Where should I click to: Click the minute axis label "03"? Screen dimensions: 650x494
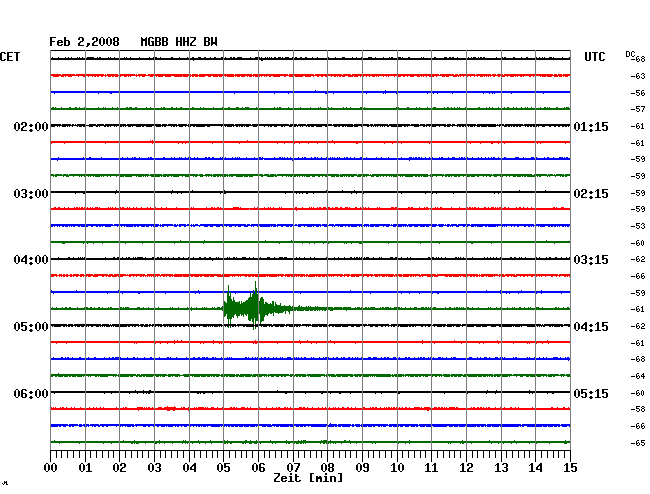coord(154,468)
